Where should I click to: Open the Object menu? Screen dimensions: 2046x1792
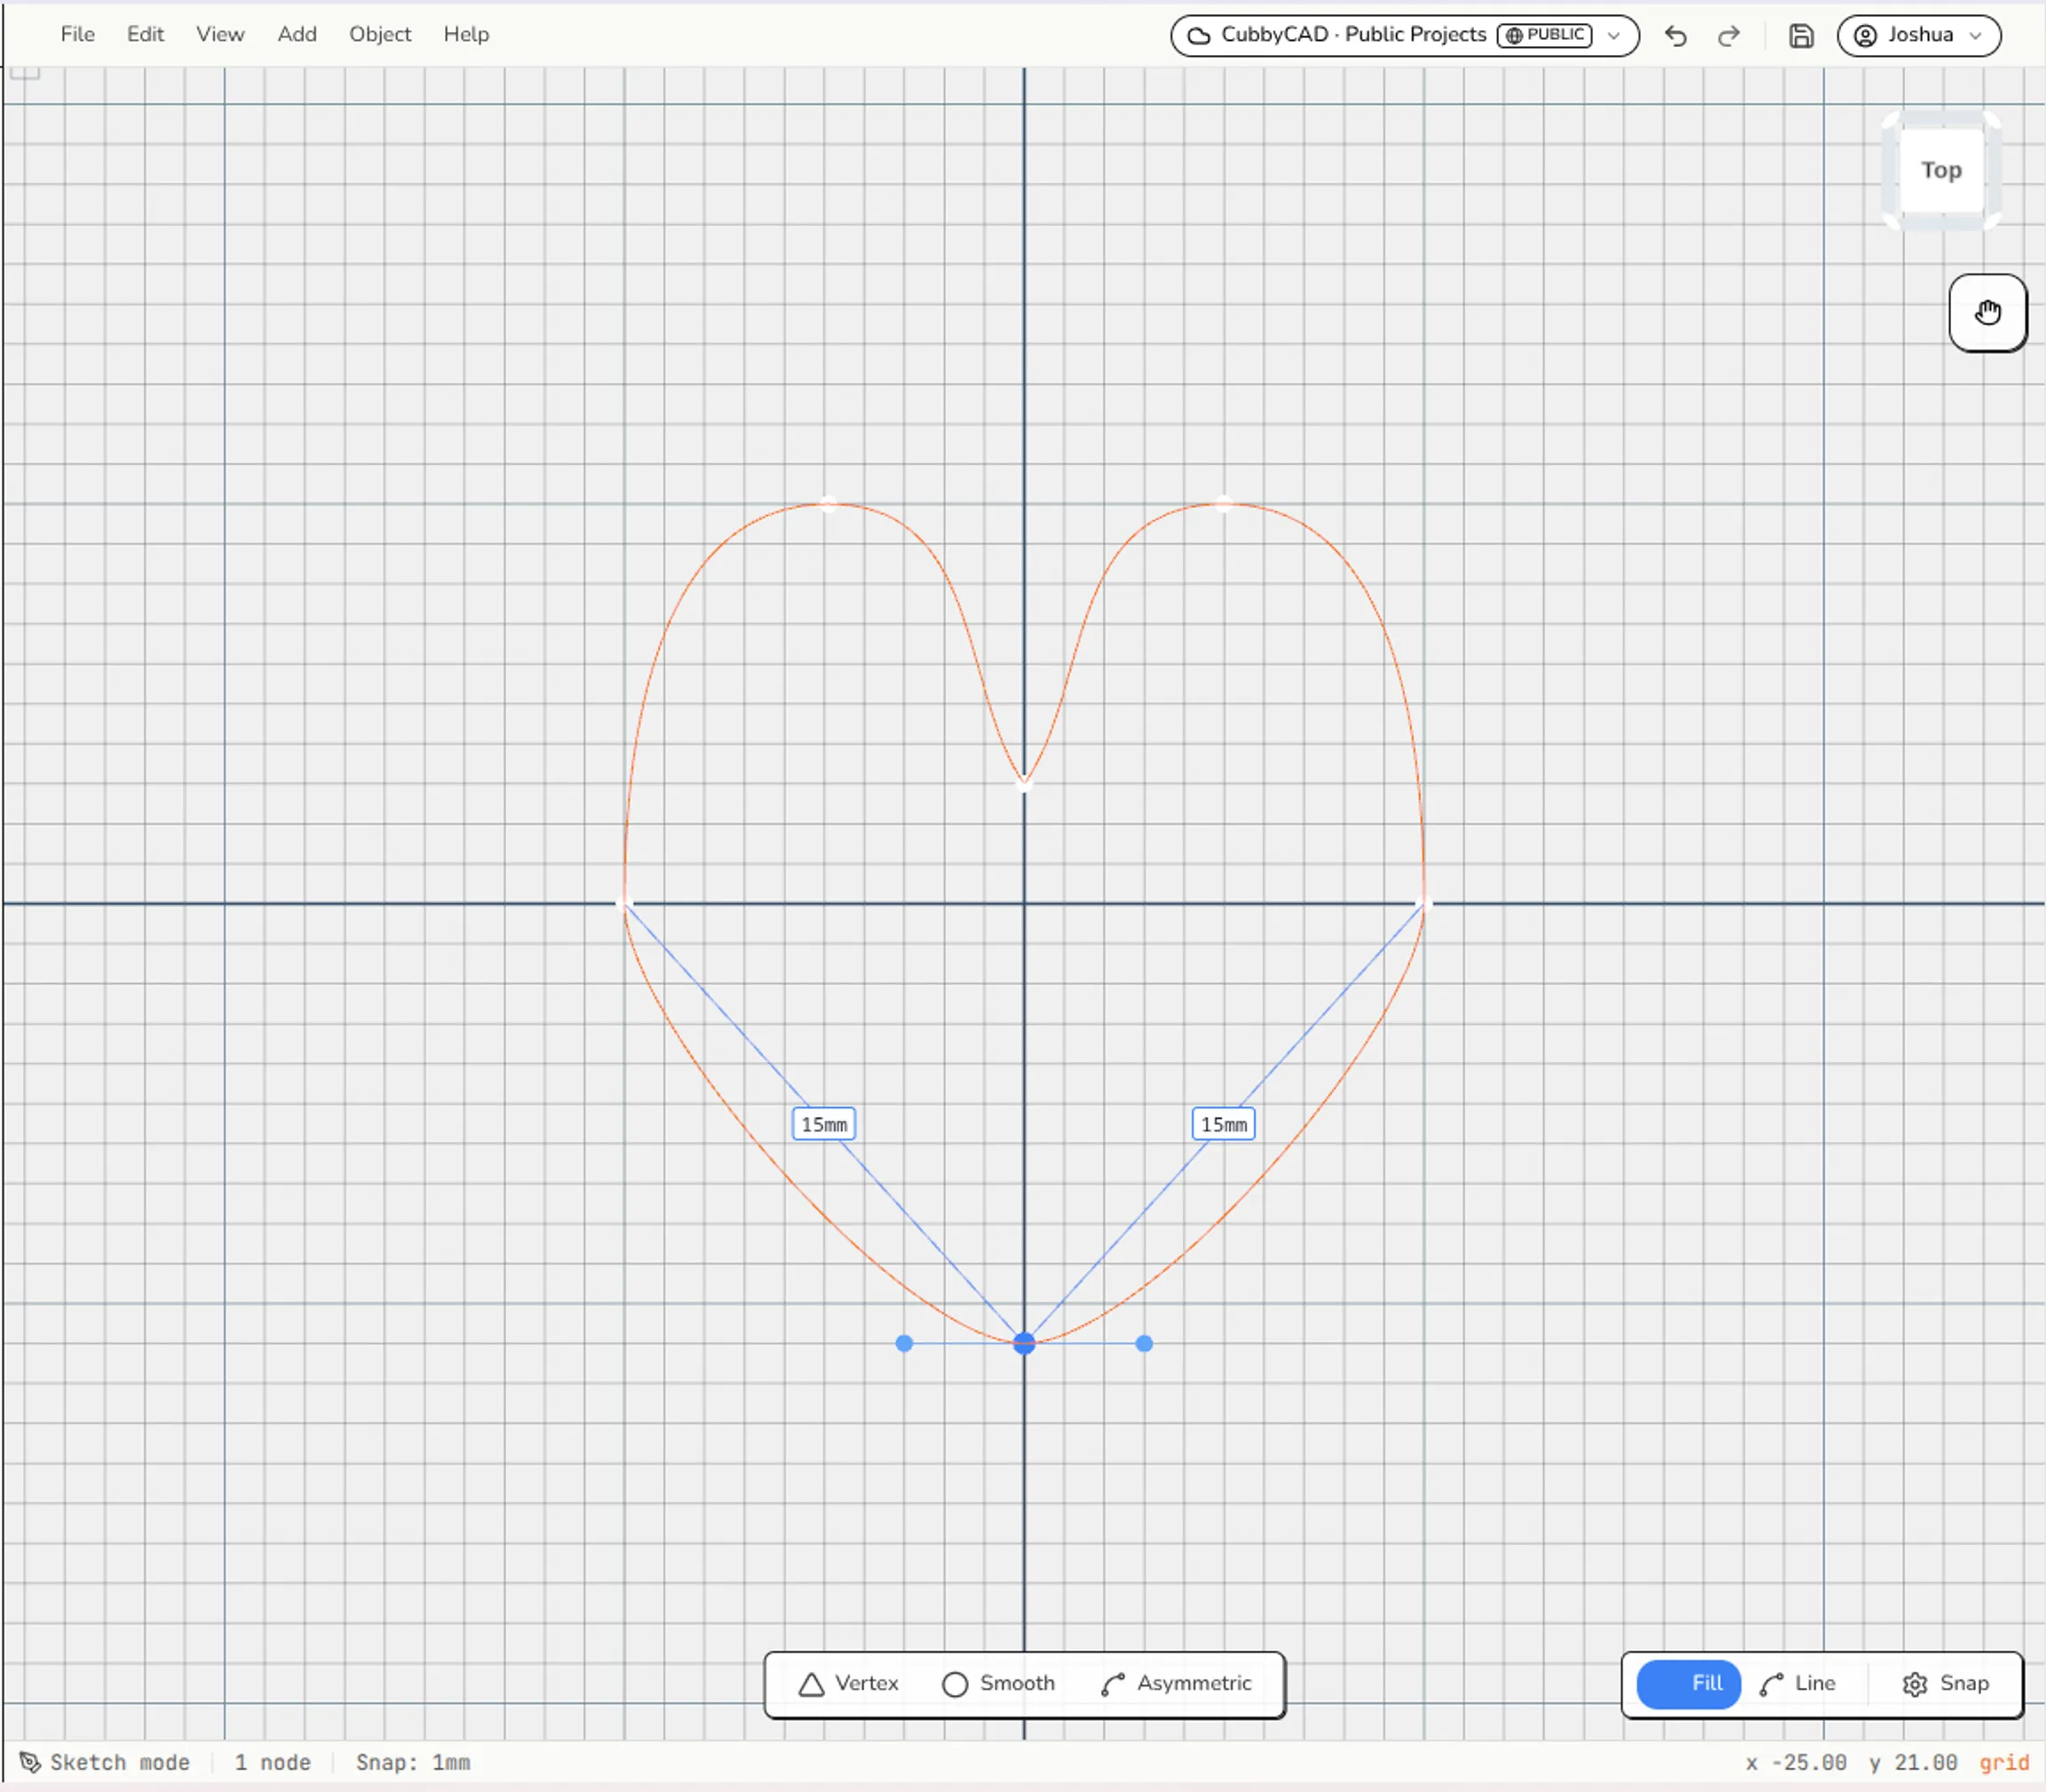point(380,34)
